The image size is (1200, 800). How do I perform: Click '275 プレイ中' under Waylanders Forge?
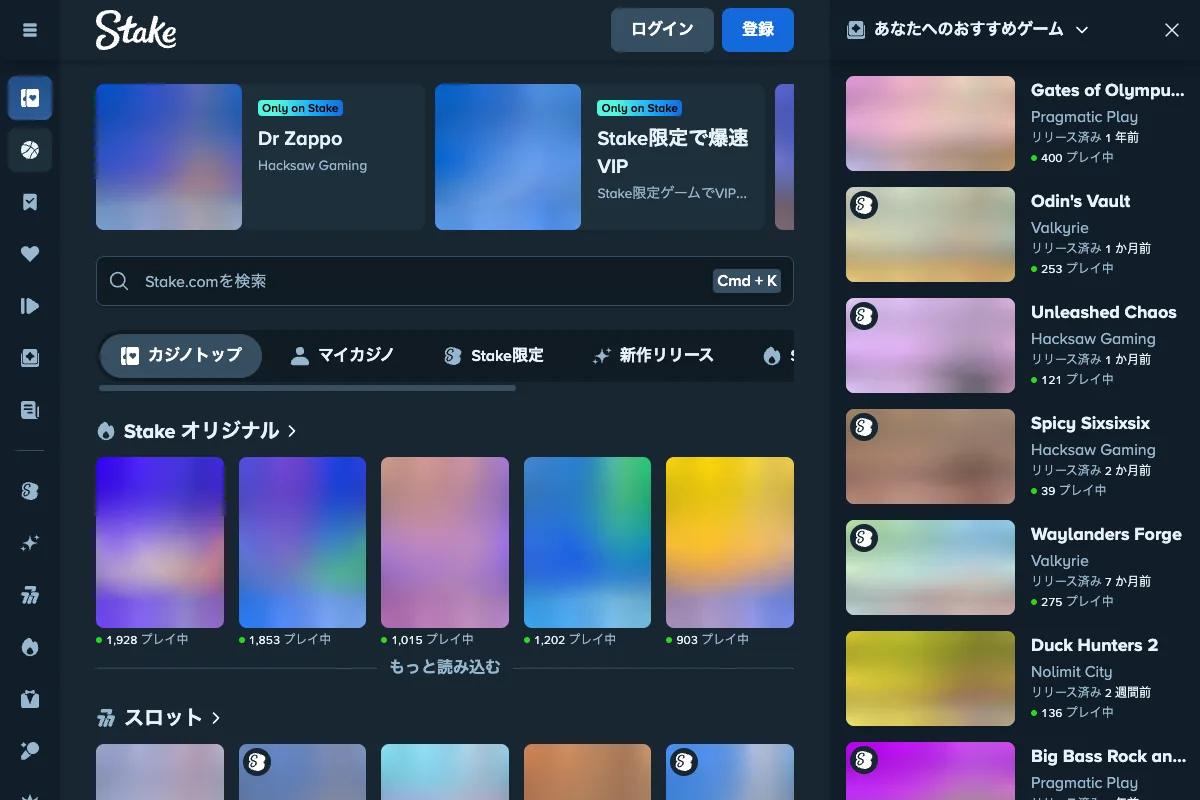[1072, 601]
